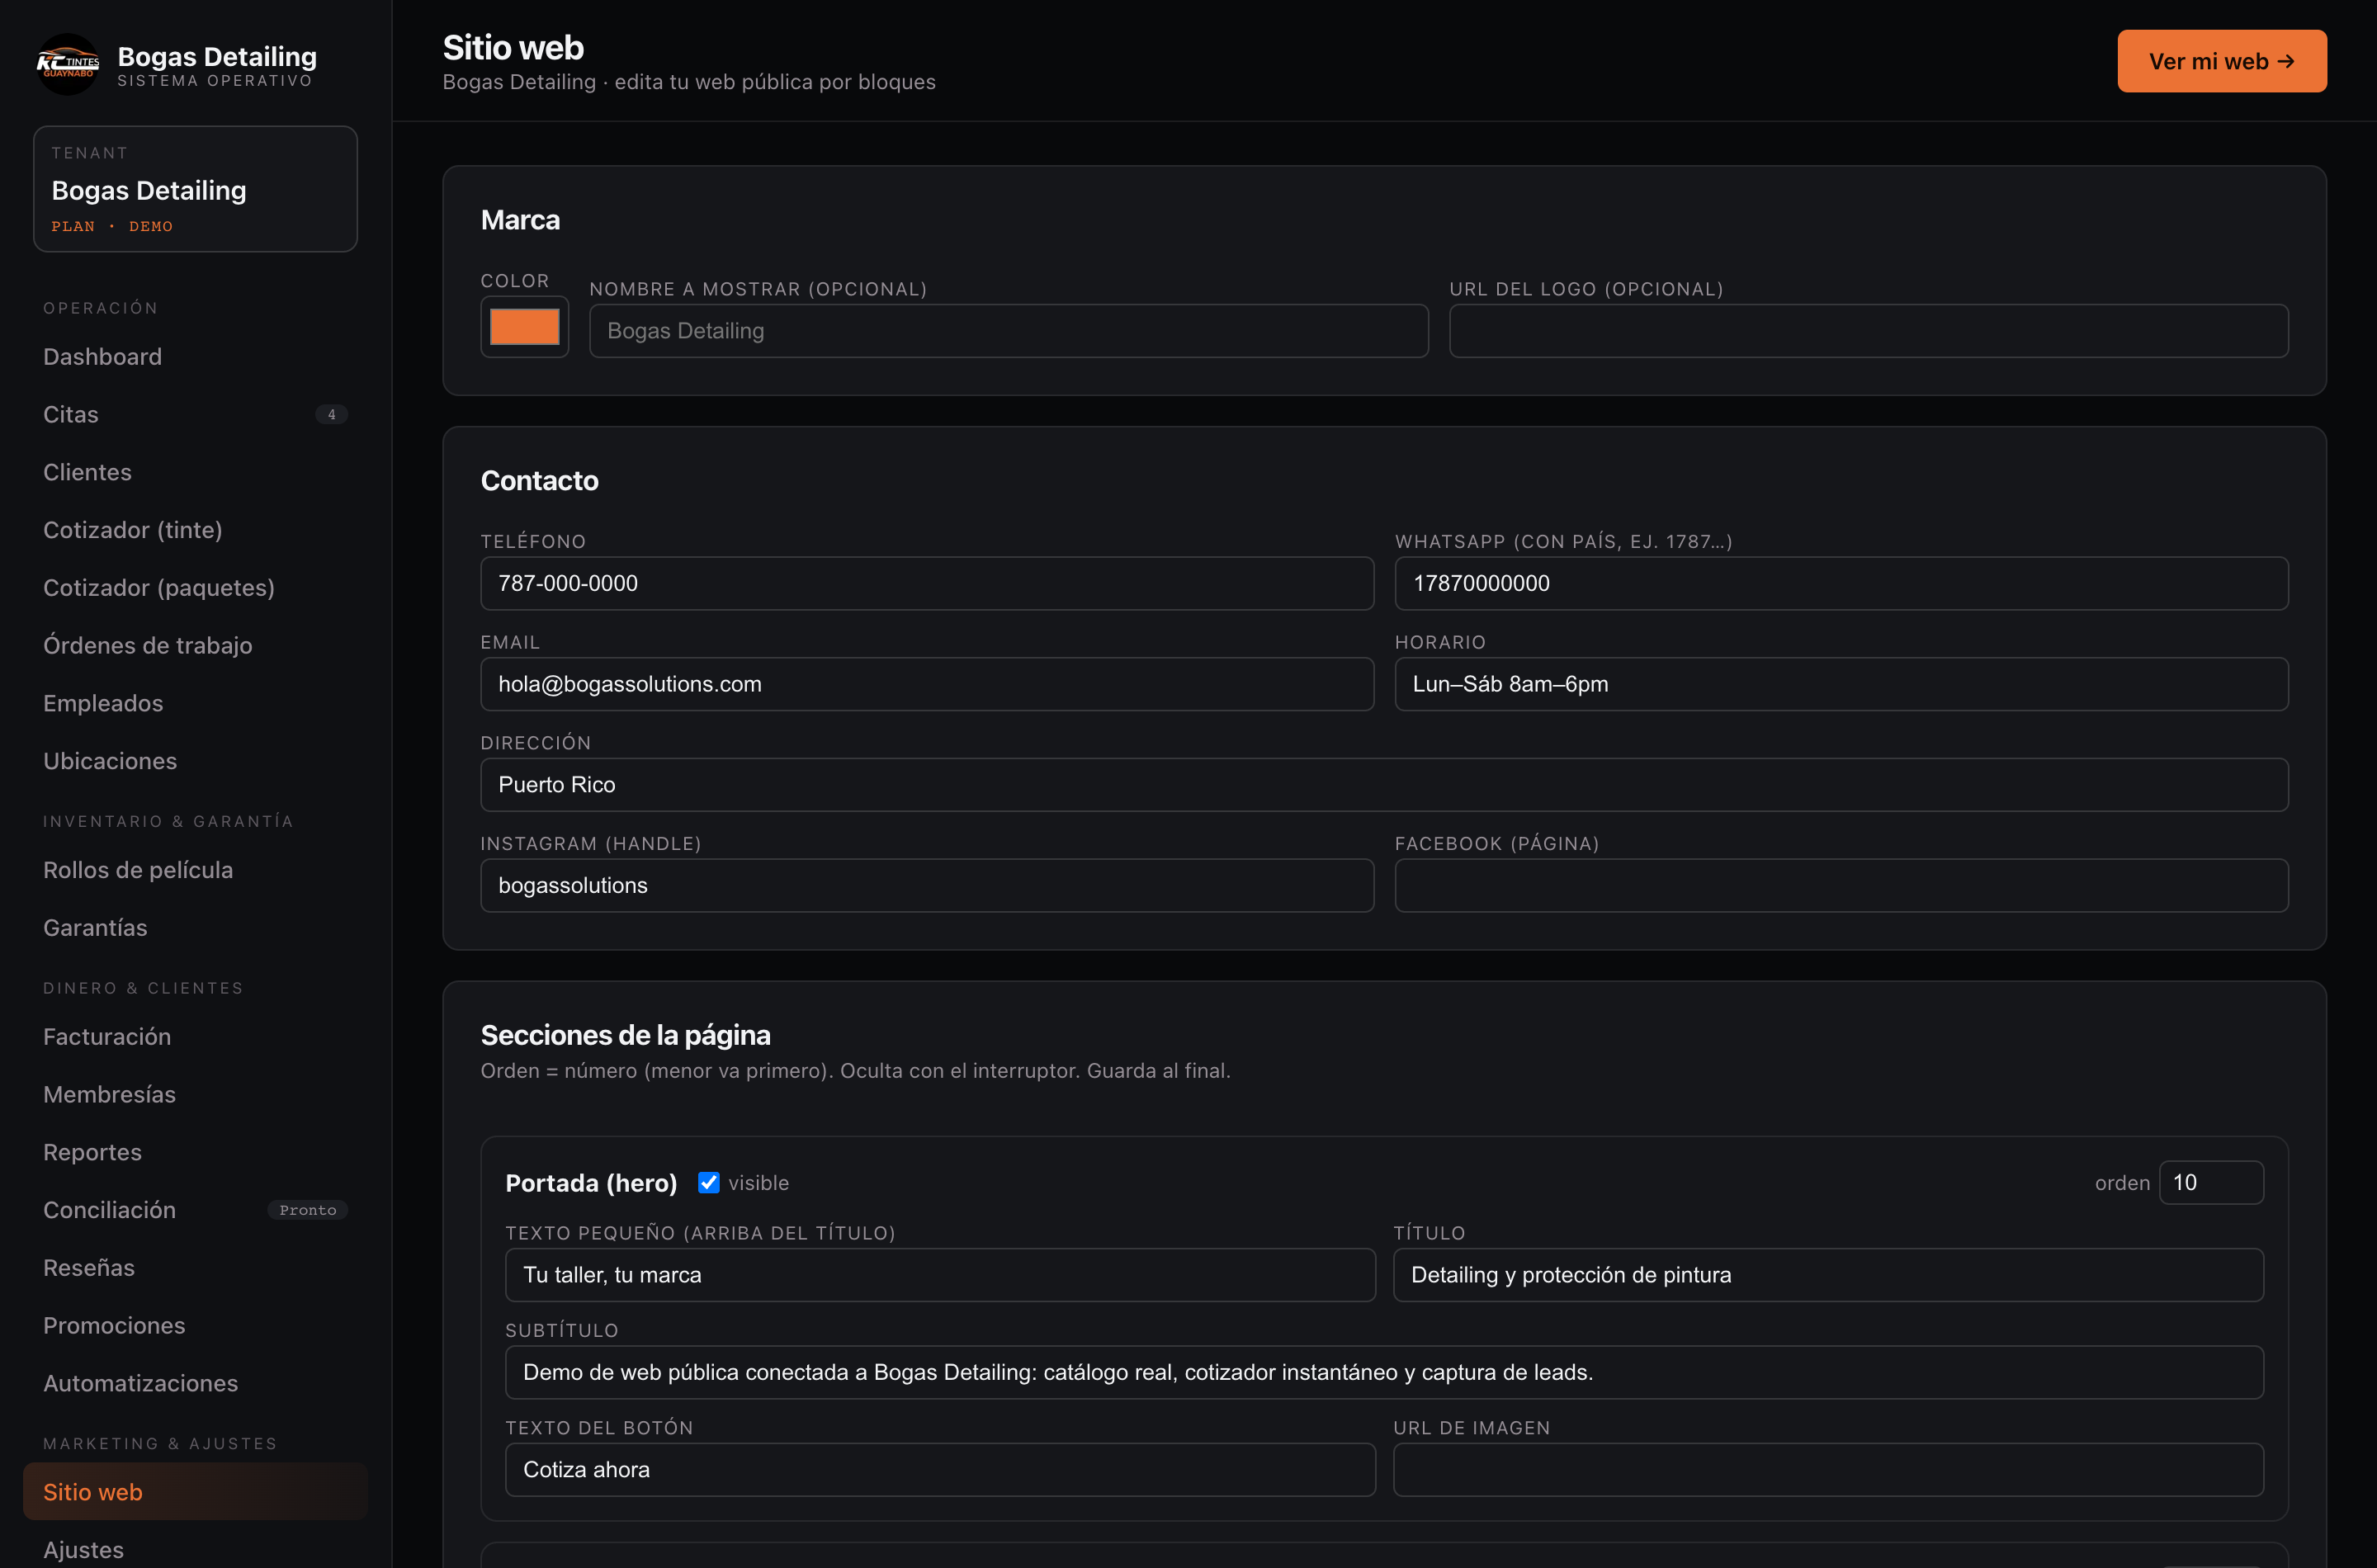Select Cotizador (paquetes) in sidebar
The width and height of the screenshot is (2377, 1568).
(195, 588)
